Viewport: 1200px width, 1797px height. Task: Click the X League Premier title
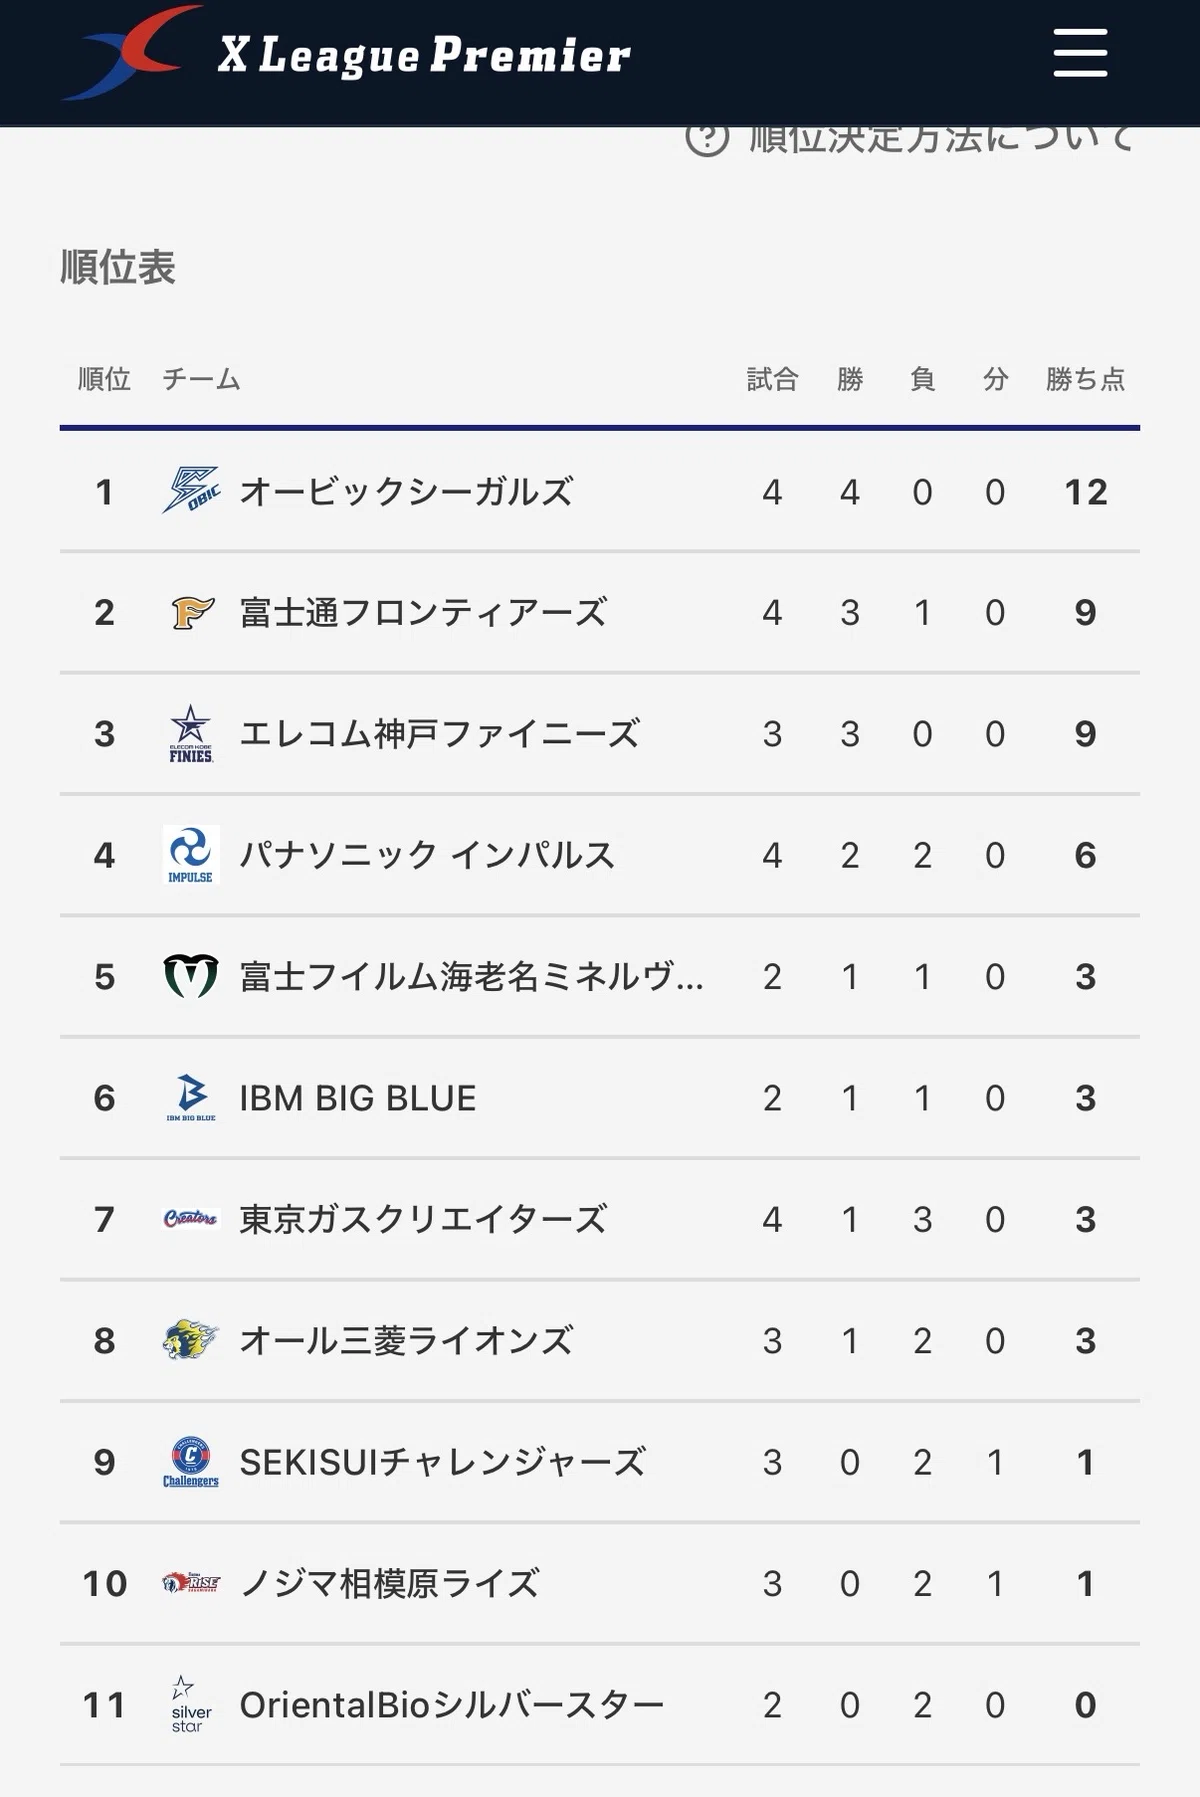[x=425, y=56]
